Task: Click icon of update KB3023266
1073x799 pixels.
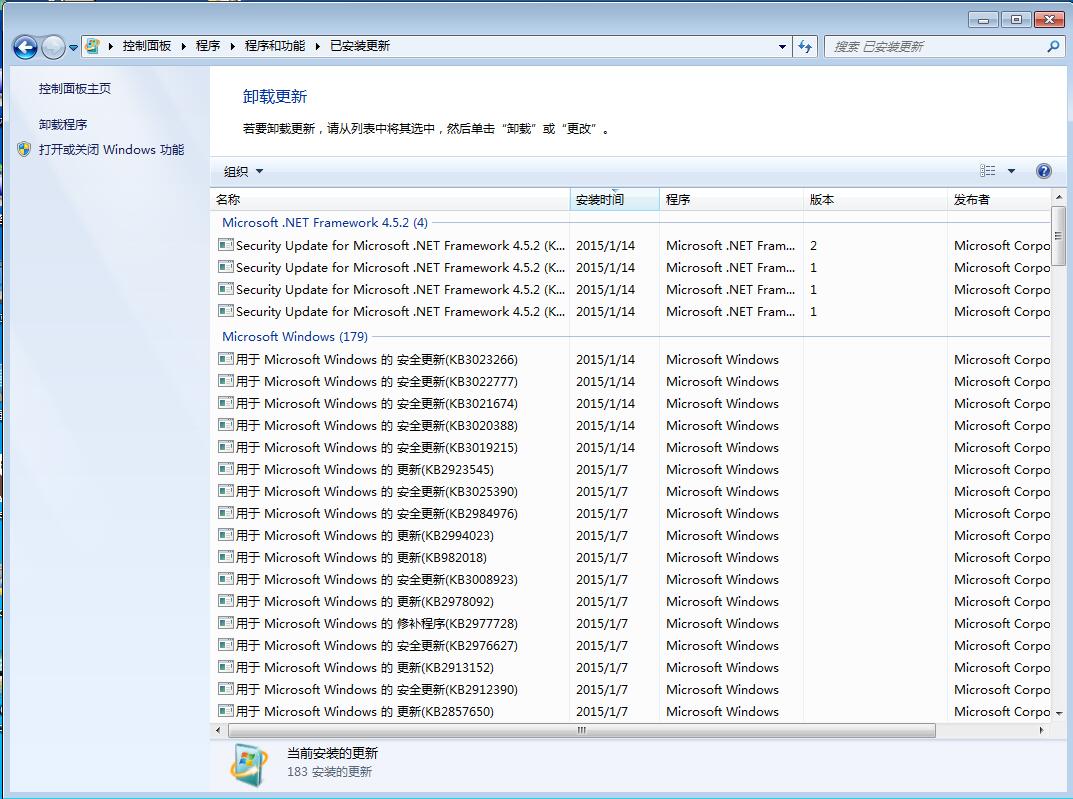Action: click(226, 360)
